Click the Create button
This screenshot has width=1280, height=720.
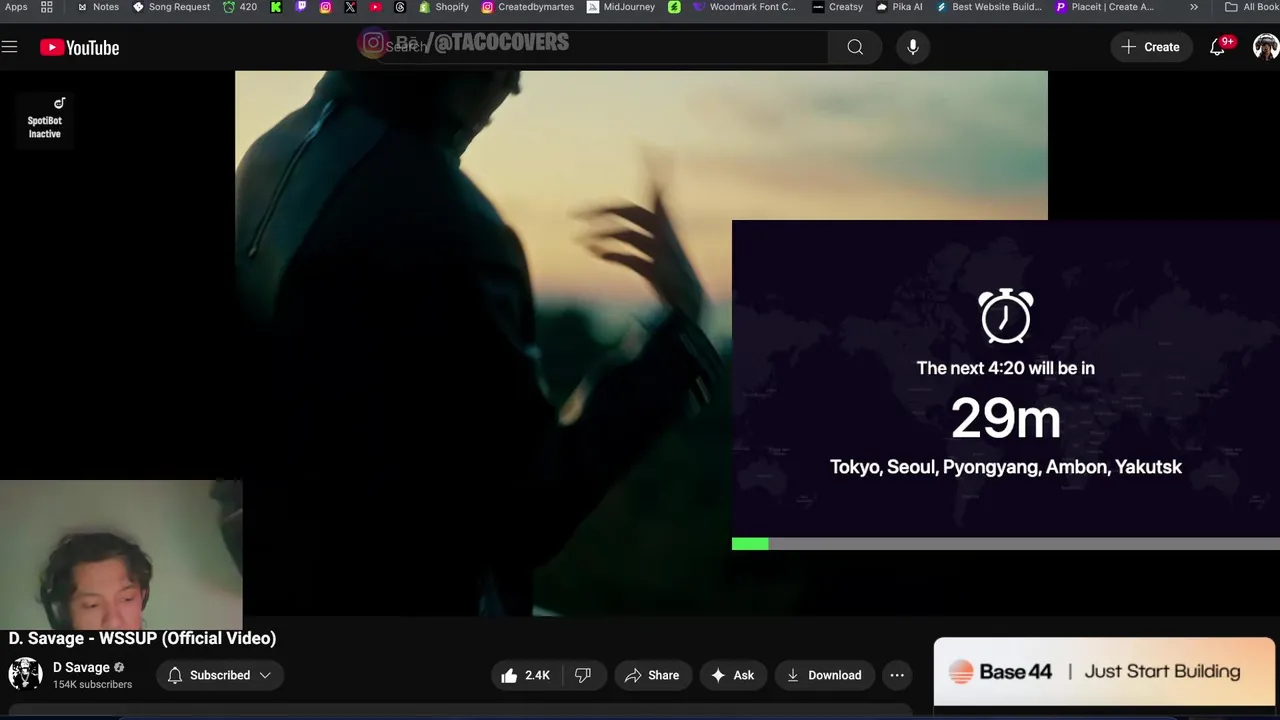pyautogui.click(x=1150, y=47)
